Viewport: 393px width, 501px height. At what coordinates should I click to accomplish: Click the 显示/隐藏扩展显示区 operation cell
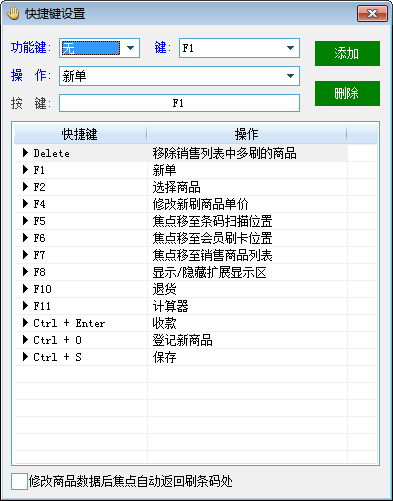tap(247, 272)
